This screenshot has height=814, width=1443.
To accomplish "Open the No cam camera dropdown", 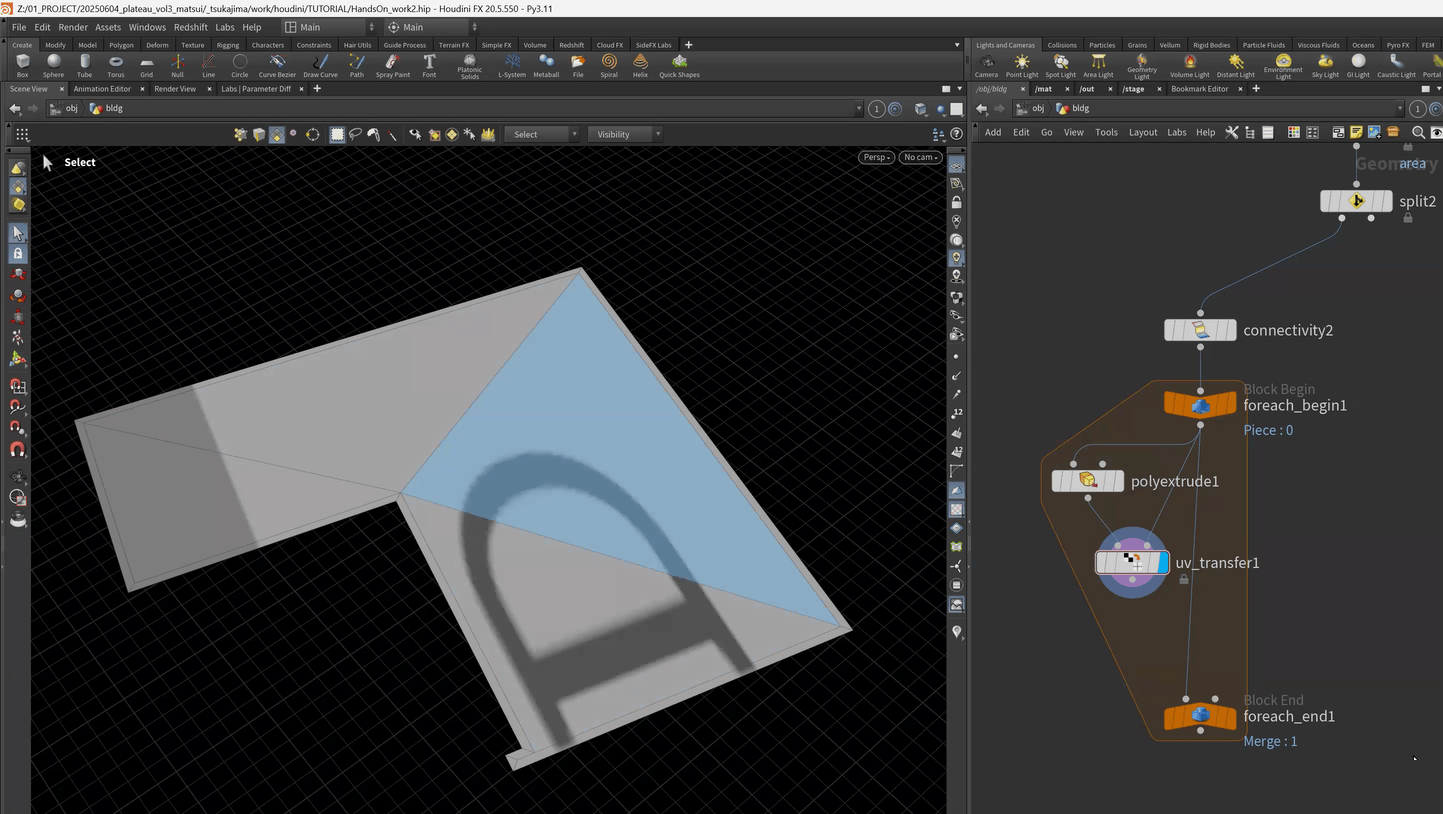I will pyautogui.click(x=920, y=157).
